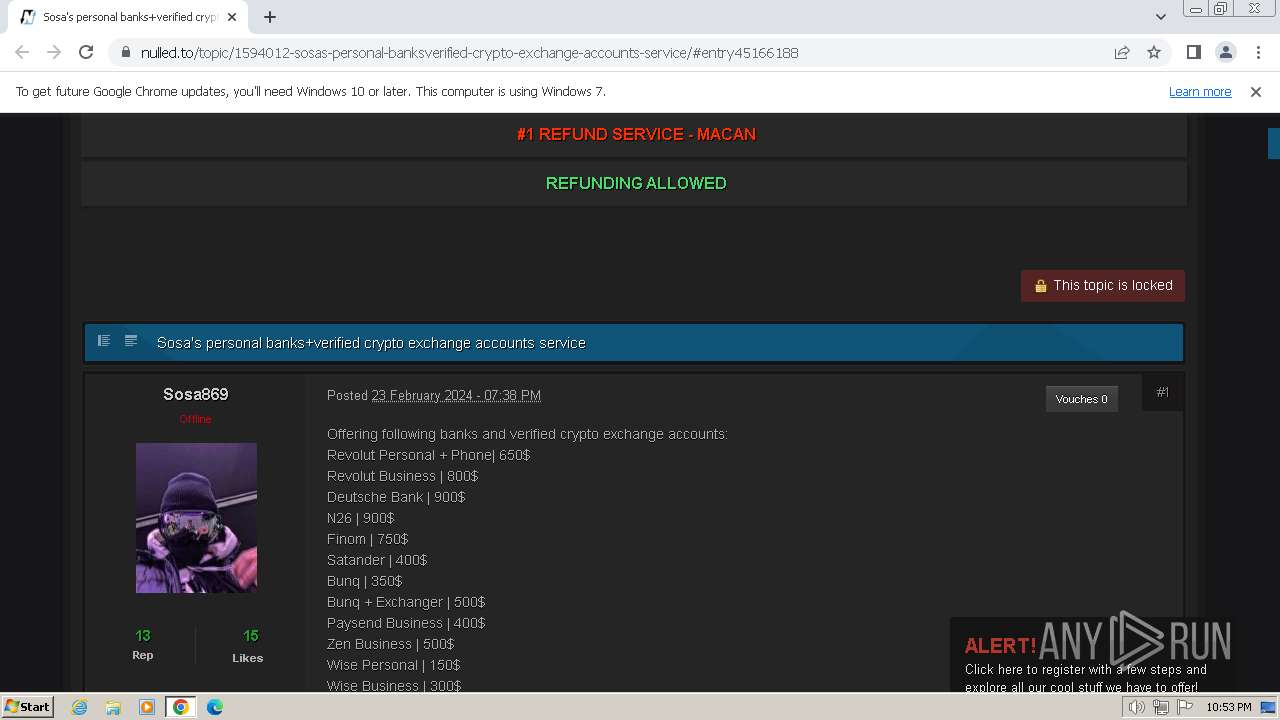Launch media player from taskbar
Screen dimensions: 1280x720
coord(147,707)
